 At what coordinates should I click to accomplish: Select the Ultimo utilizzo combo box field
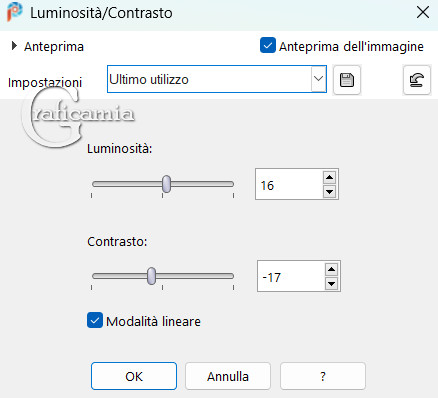pos(217,79)
